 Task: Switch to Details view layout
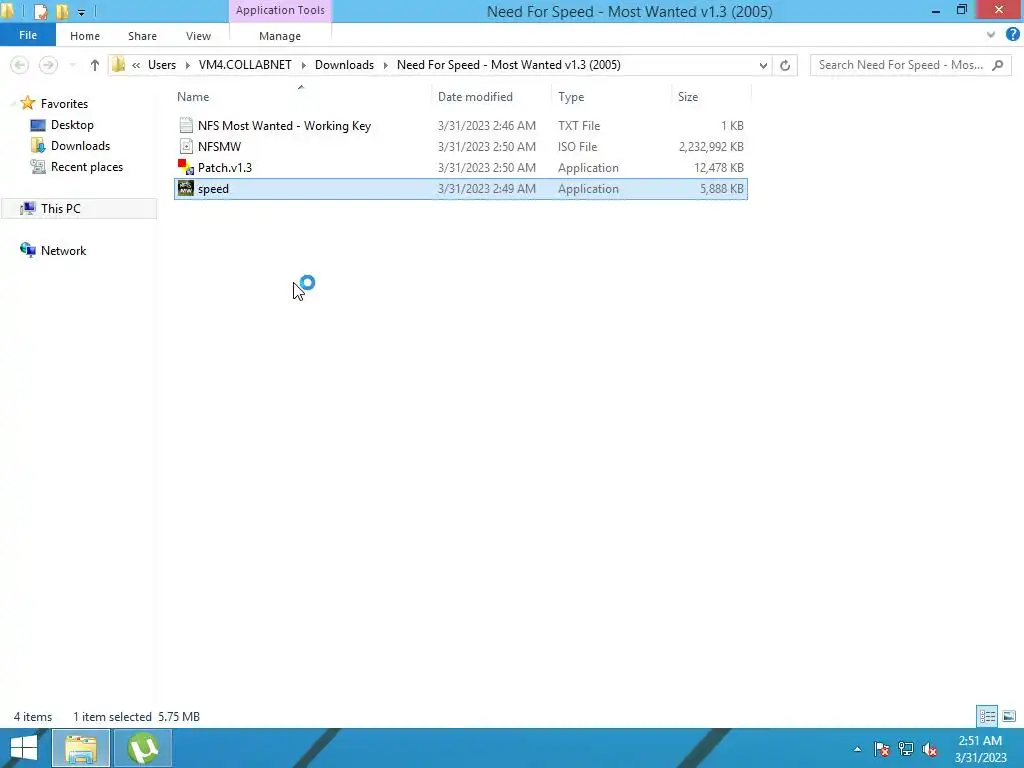[x=987, y=716]
